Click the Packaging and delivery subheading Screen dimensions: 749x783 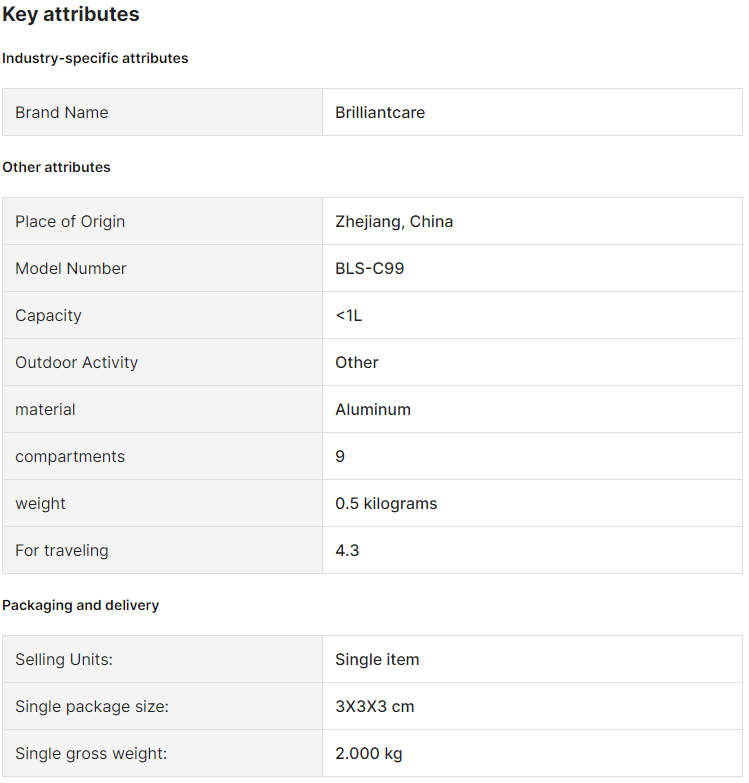(x=80, y=605)
